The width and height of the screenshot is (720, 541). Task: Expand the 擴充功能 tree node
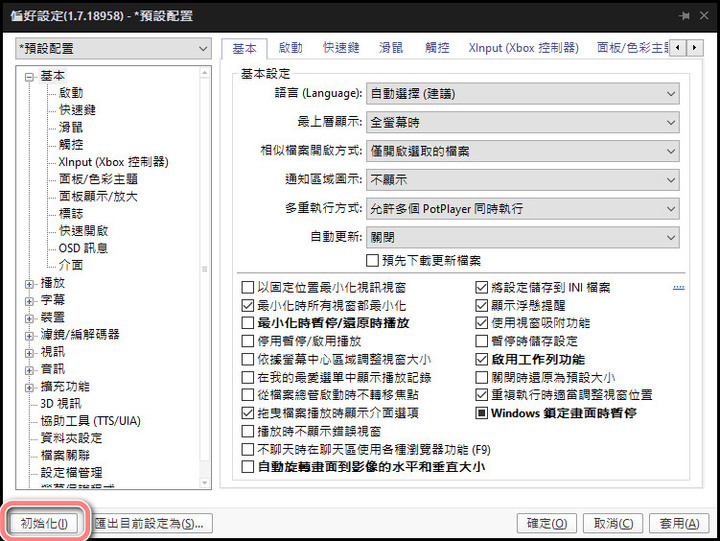tap(29, 388)
